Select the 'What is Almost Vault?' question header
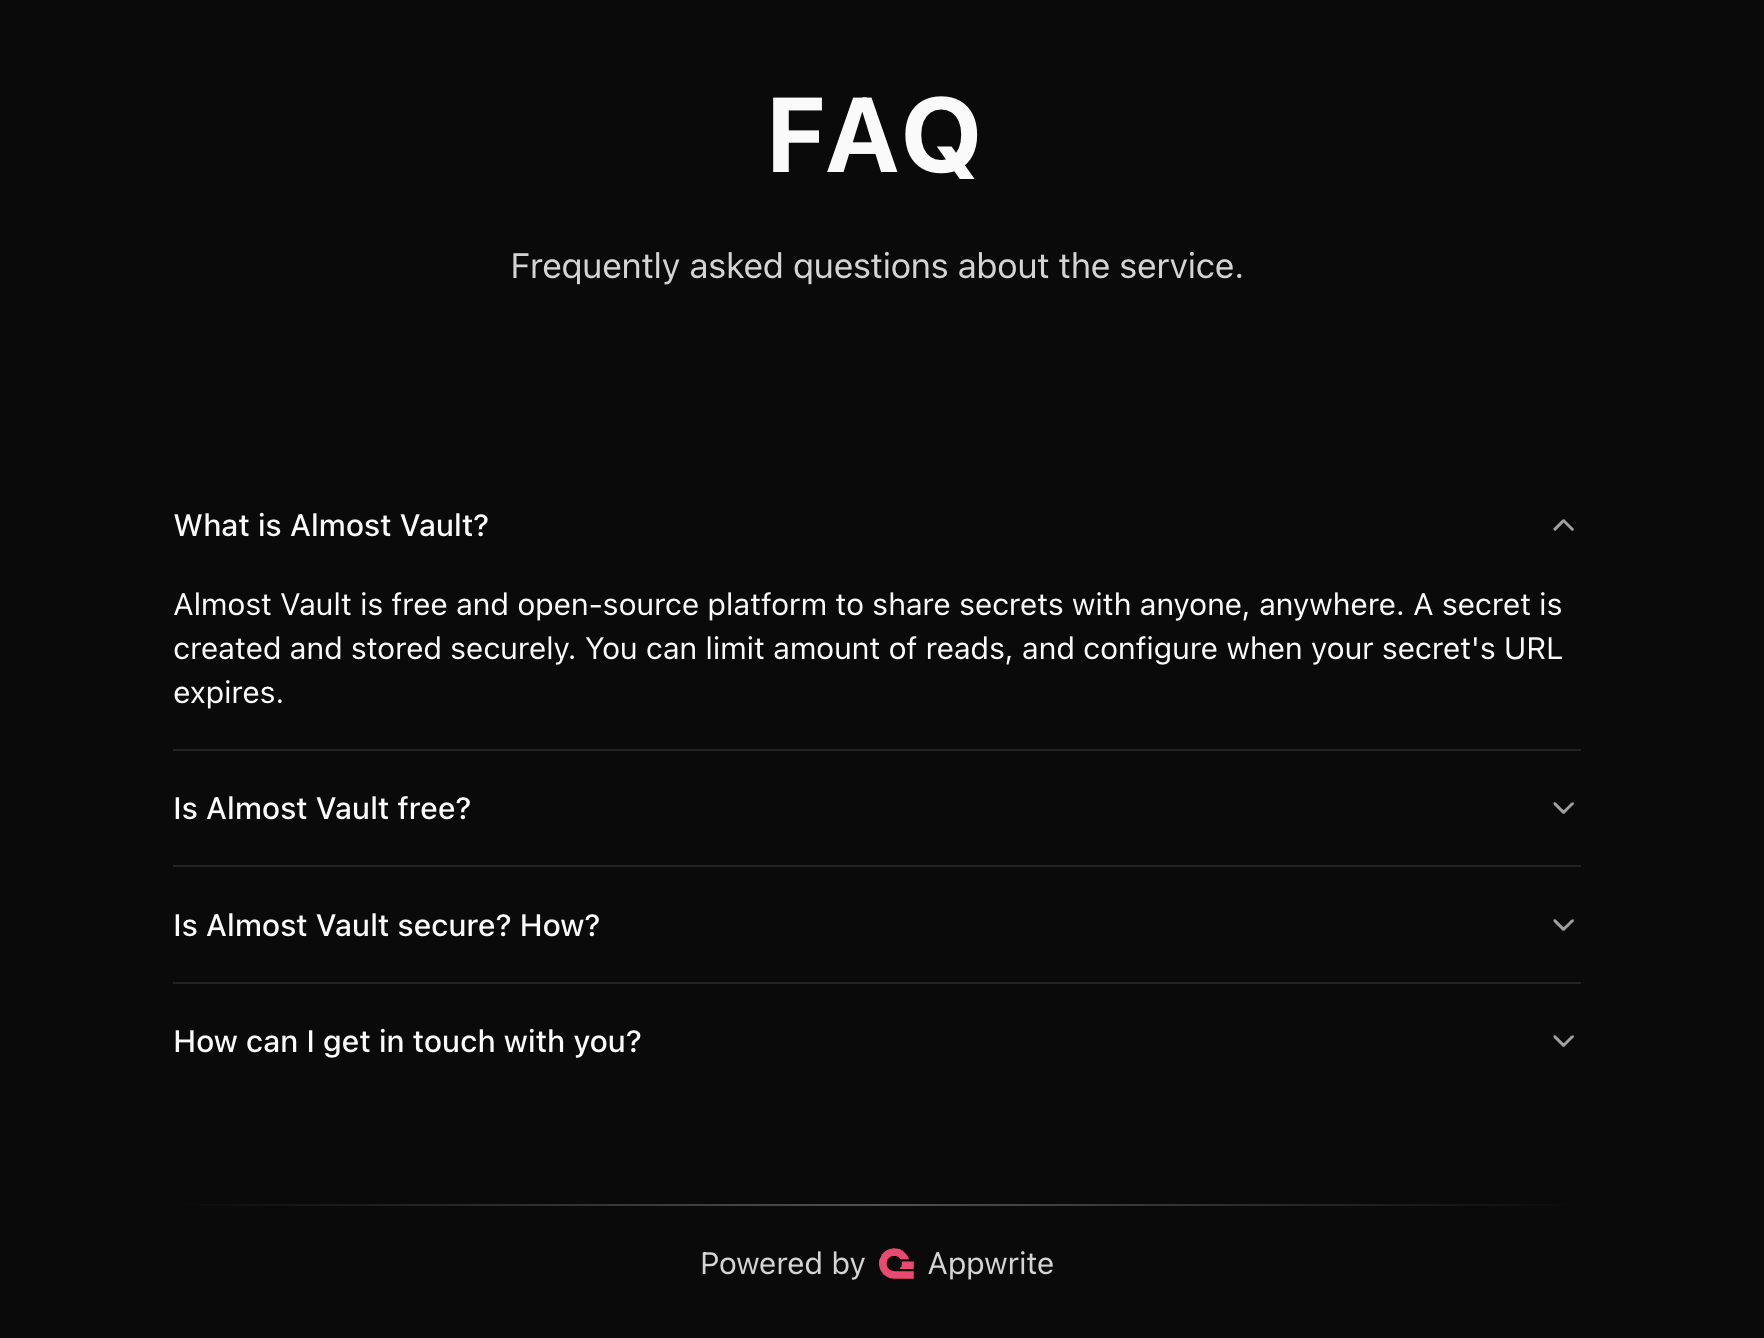Viewport: 1764px width, 1338px height. (332, 525)
